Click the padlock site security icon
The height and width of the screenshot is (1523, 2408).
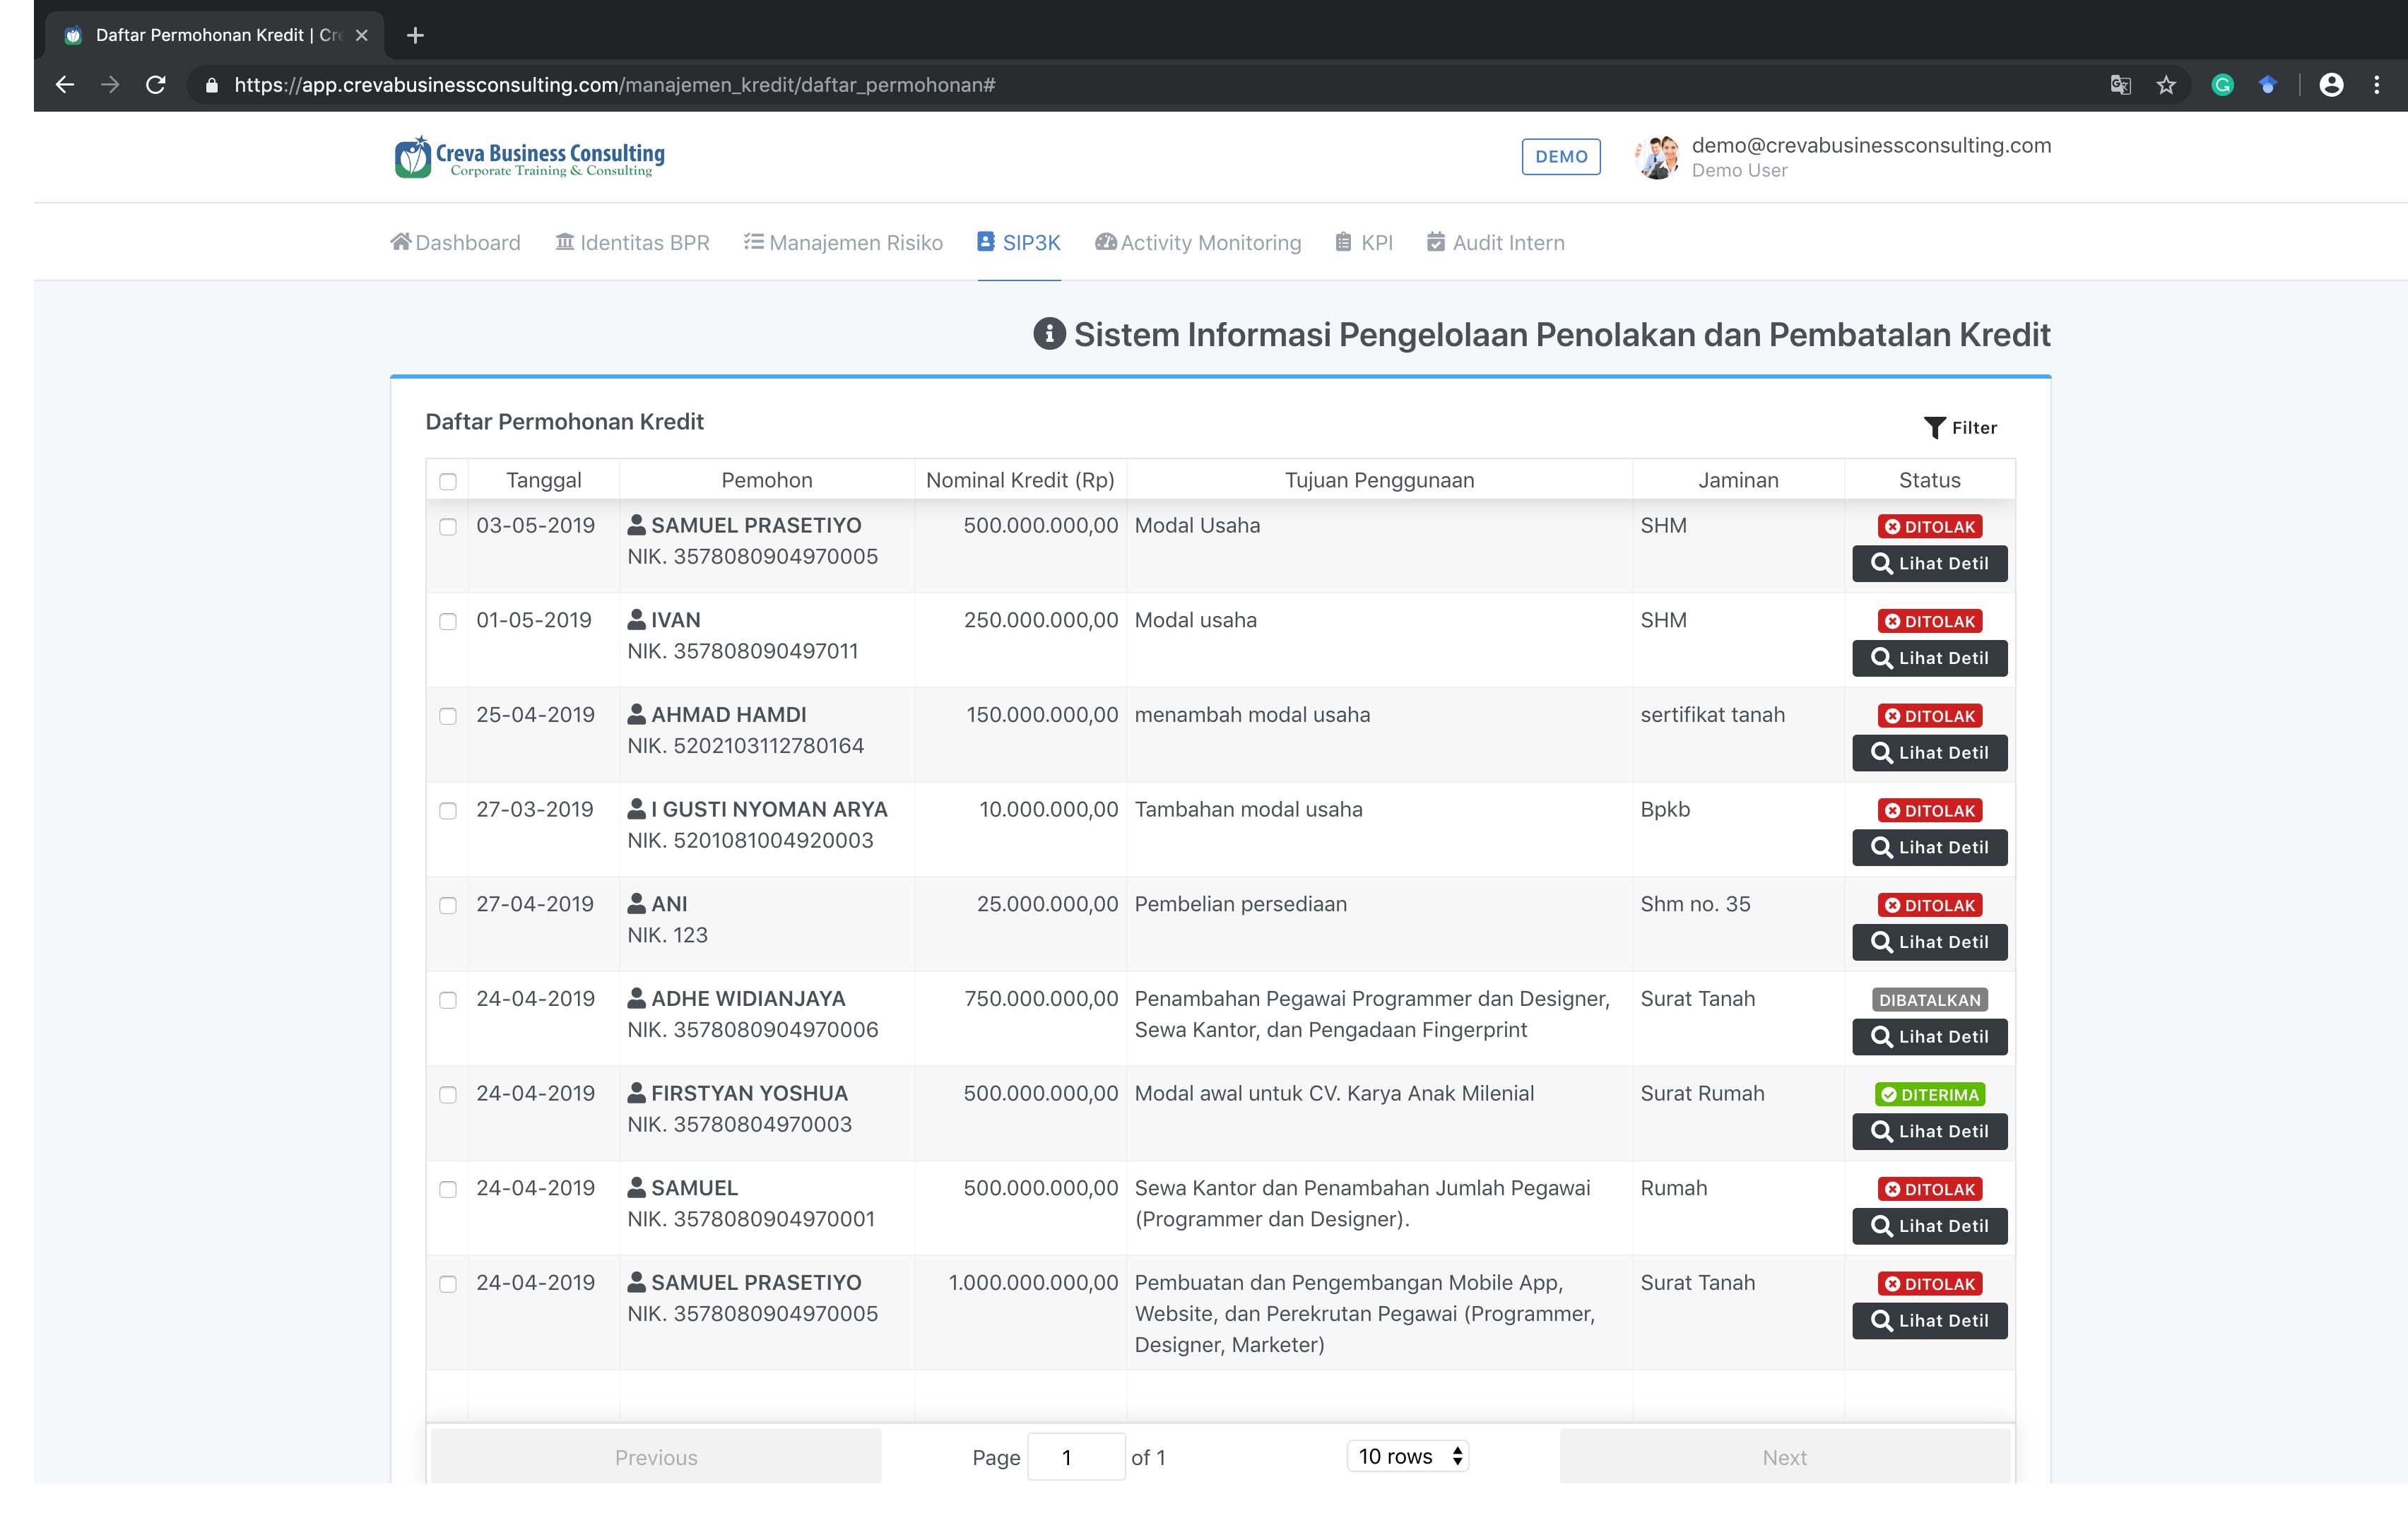pos(211,86)
